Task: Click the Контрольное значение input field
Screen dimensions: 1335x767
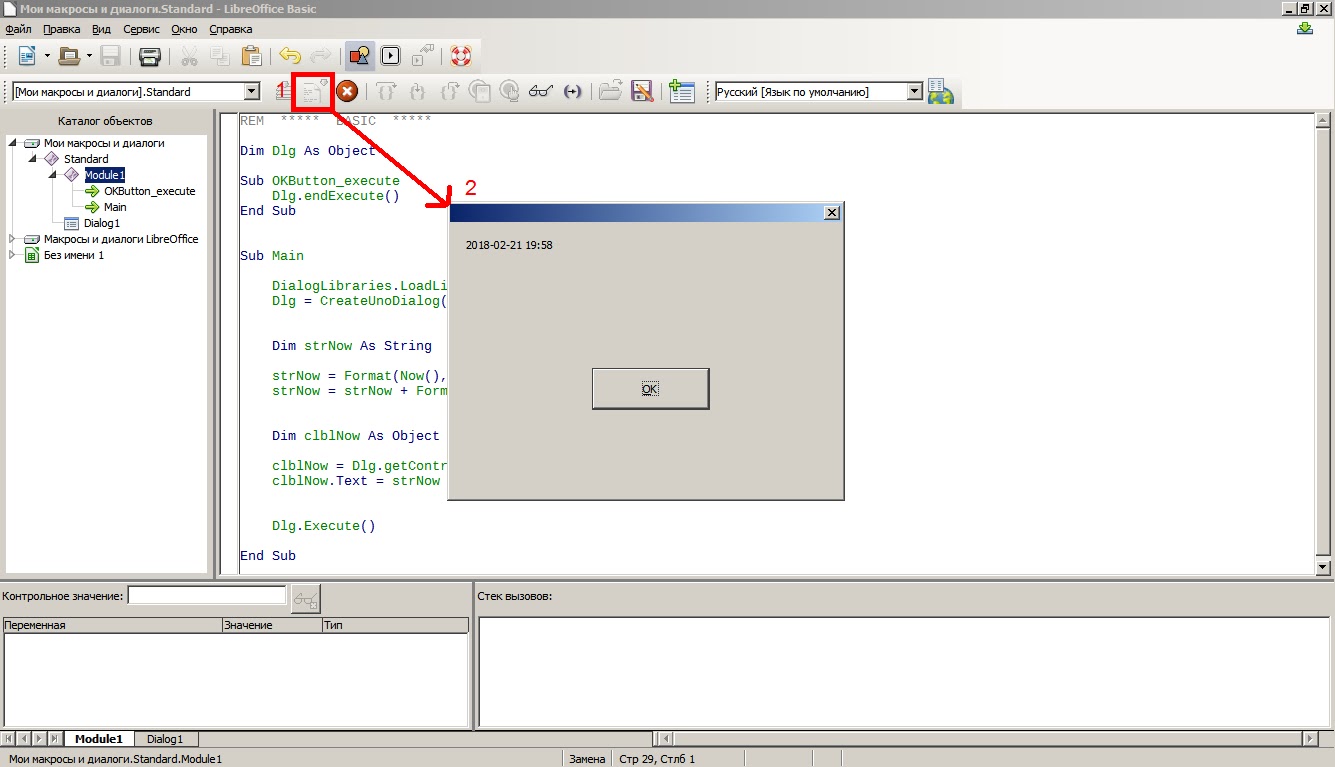Action: coord(207,596)
